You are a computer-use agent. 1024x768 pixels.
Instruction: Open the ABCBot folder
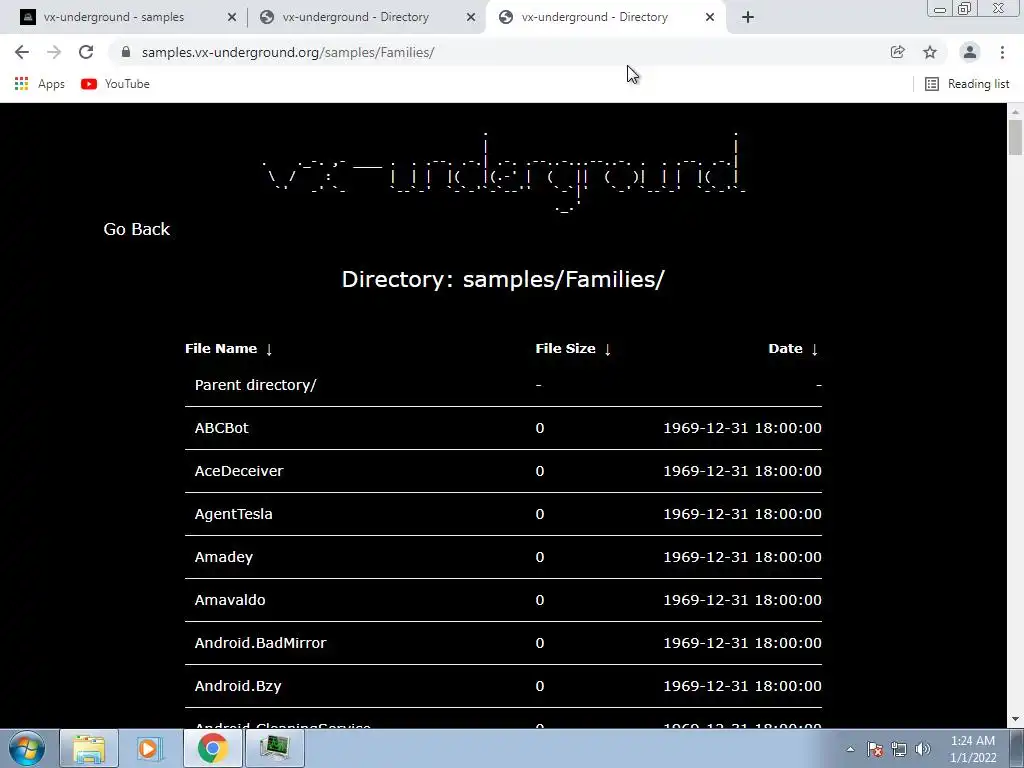221,428
